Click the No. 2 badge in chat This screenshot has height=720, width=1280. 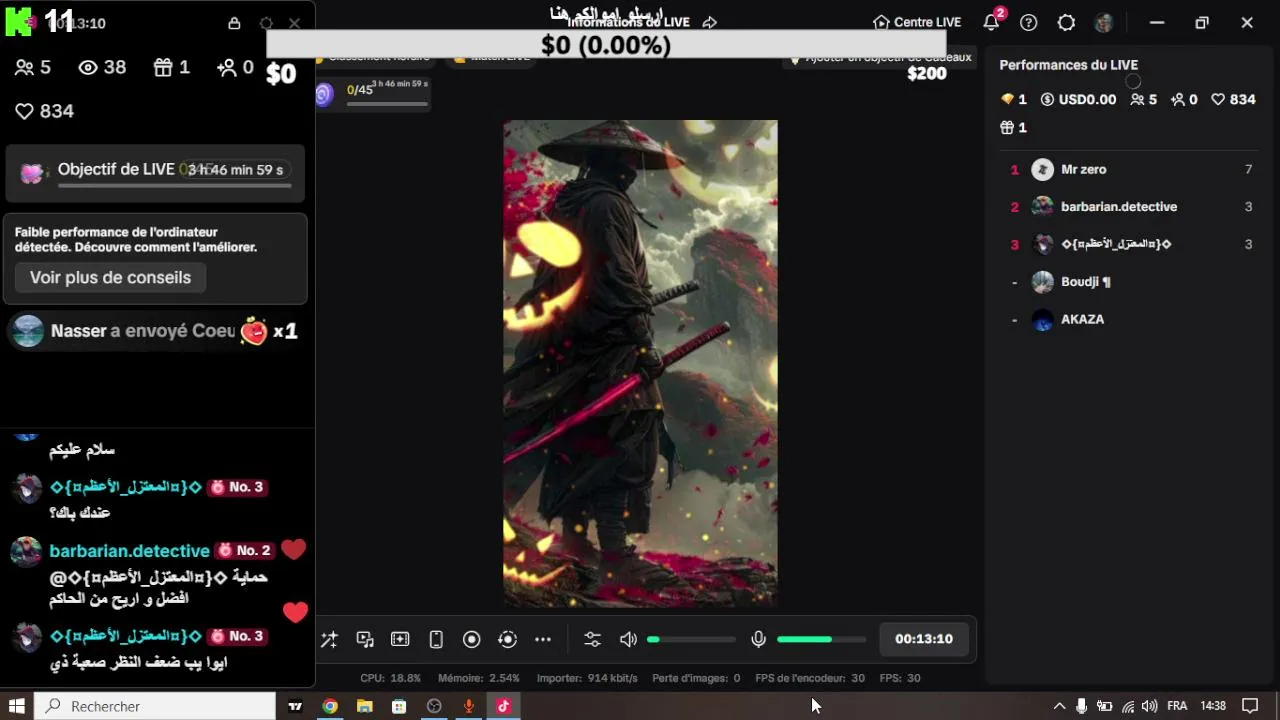(x=245, y=551)
